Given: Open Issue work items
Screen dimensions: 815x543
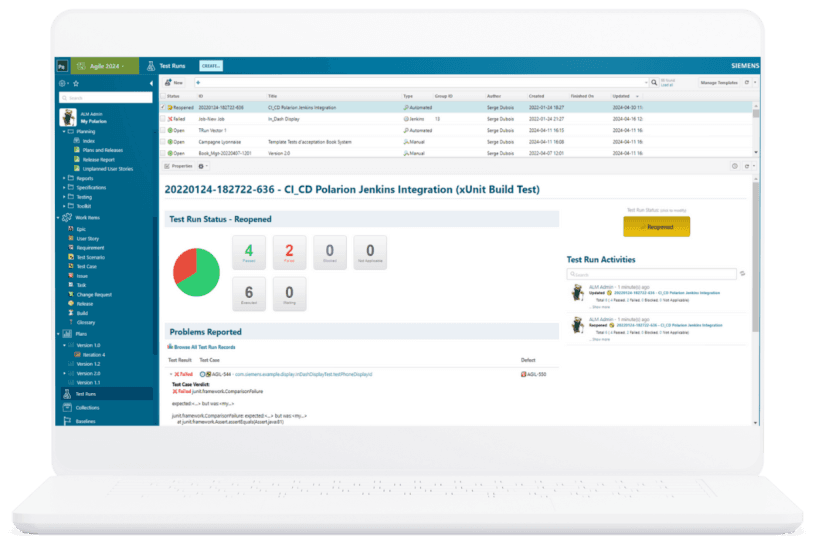Looking at the screenshot, I should 78,276.
